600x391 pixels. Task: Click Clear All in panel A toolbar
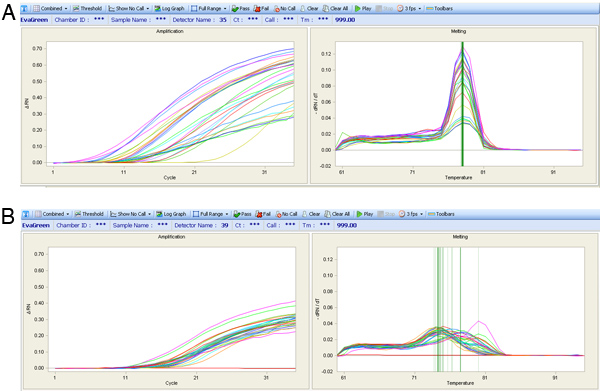click(335, 8)
